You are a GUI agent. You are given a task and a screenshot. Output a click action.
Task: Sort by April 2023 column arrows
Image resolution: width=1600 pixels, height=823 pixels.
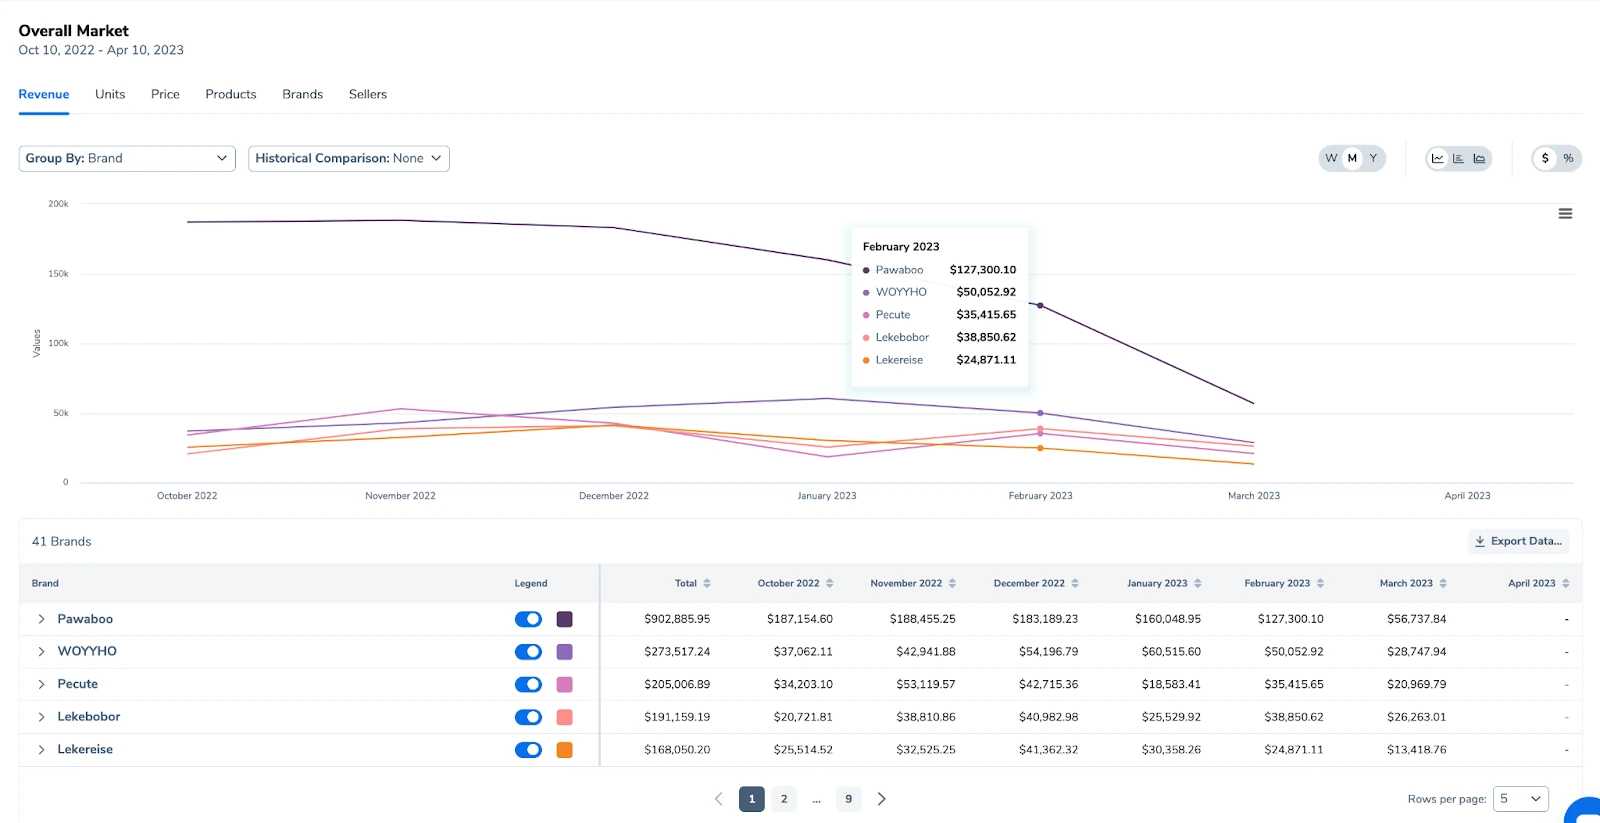[1566, 583]
